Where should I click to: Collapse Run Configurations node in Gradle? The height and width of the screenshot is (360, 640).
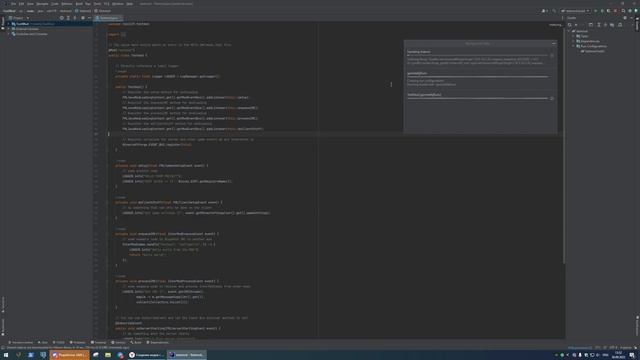tap(573, 46)
